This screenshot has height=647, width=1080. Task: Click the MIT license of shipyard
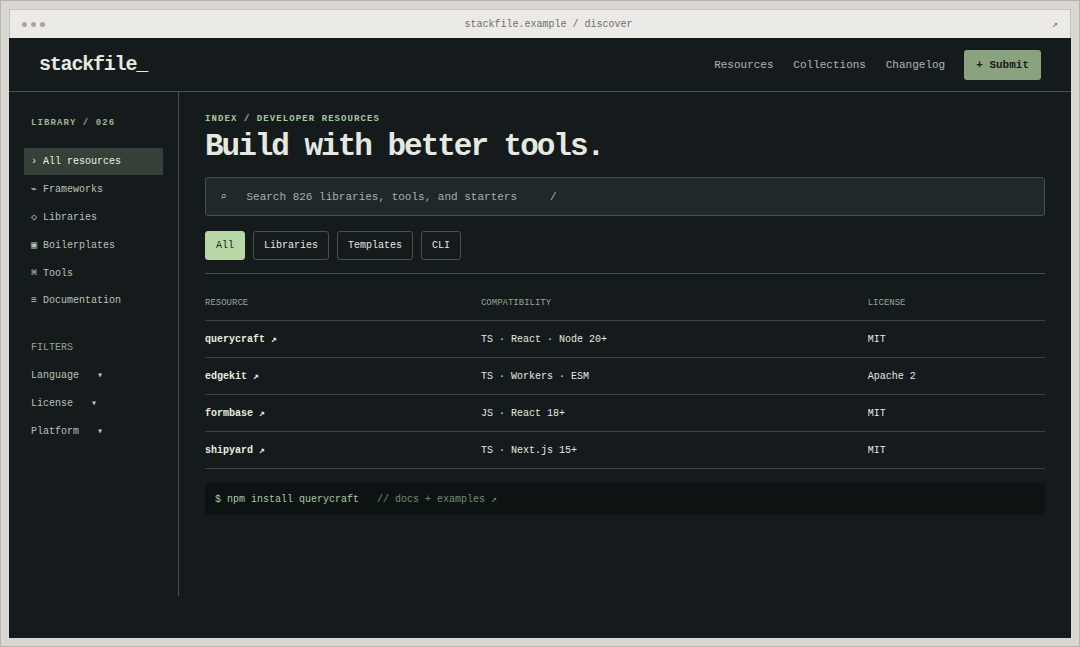[876, 450]
